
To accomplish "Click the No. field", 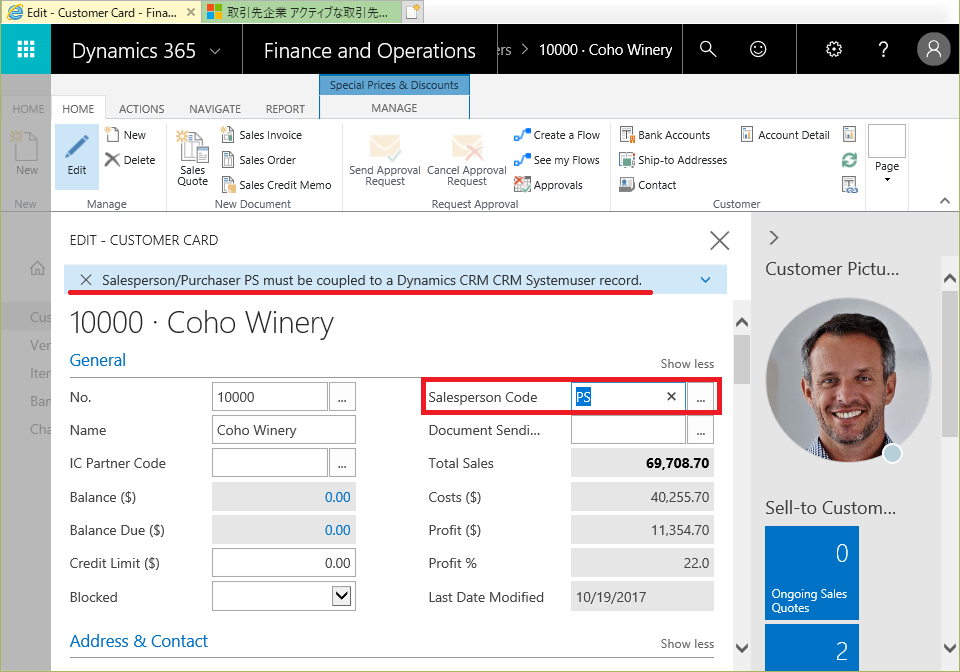I will point(270,397).
